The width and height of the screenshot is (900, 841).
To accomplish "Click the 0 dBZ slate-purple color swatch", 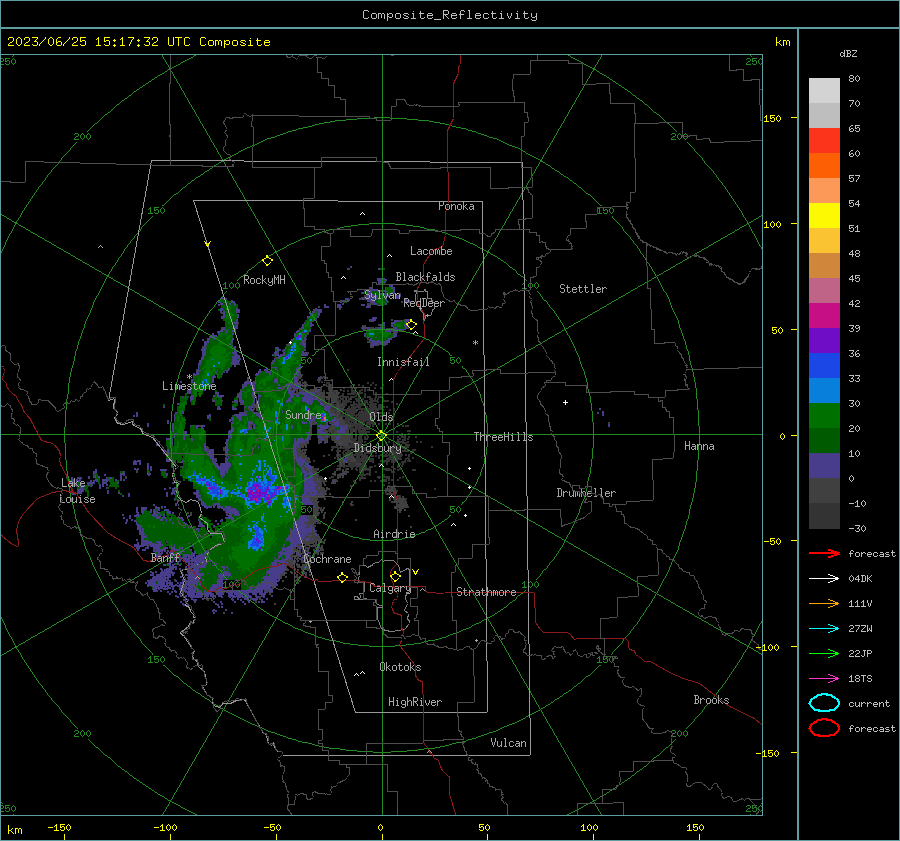I will [824, 466].
